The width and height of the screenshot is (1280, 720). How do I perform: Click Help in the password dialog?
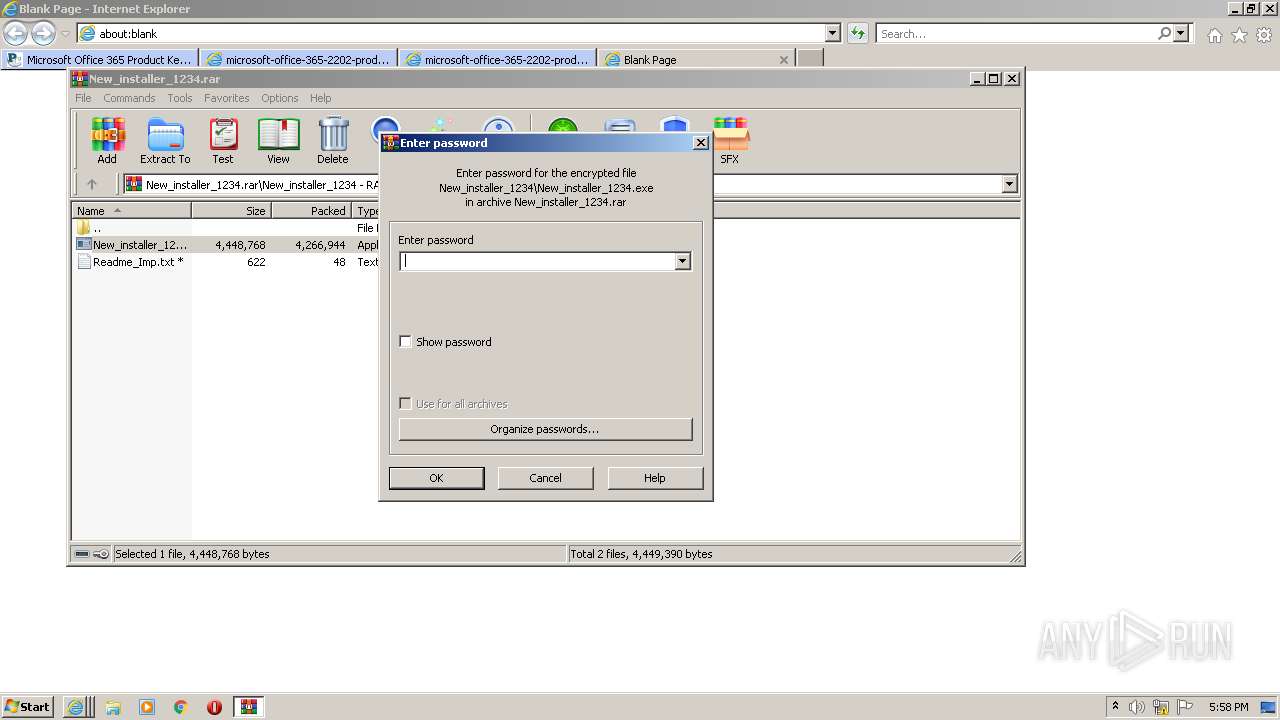point(655,478)
